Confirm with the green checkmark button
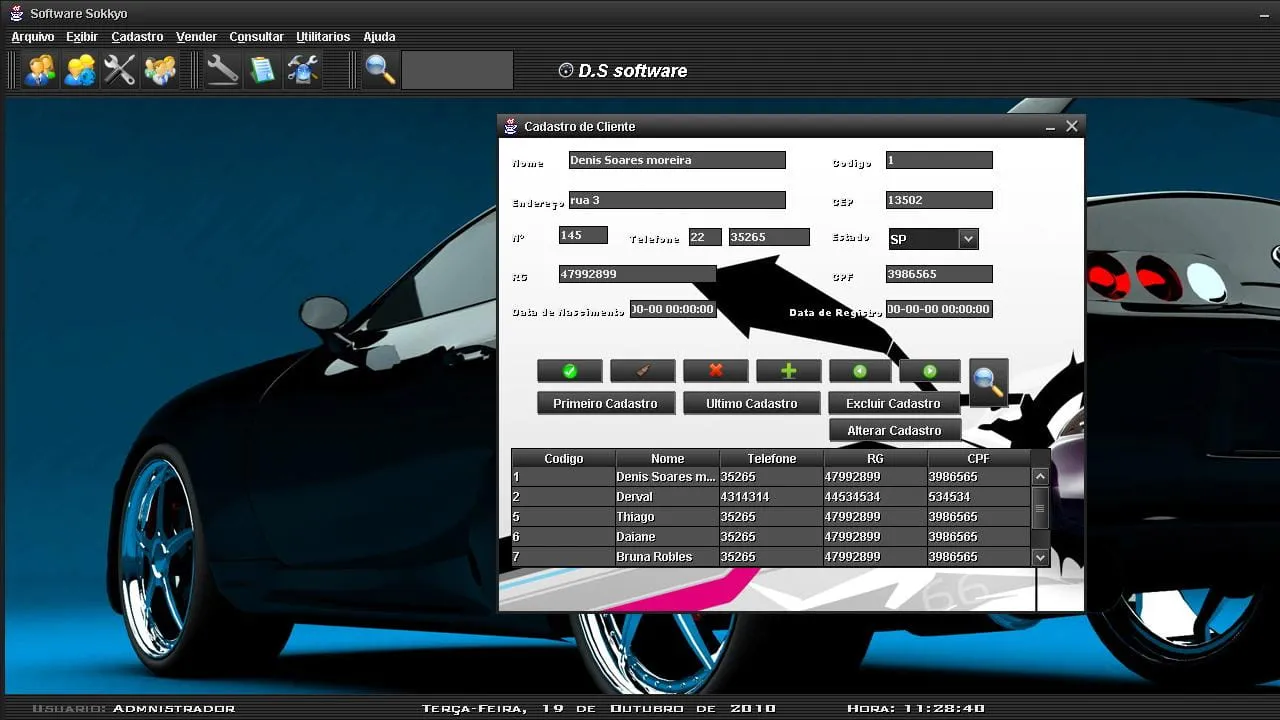 [570, 371]
